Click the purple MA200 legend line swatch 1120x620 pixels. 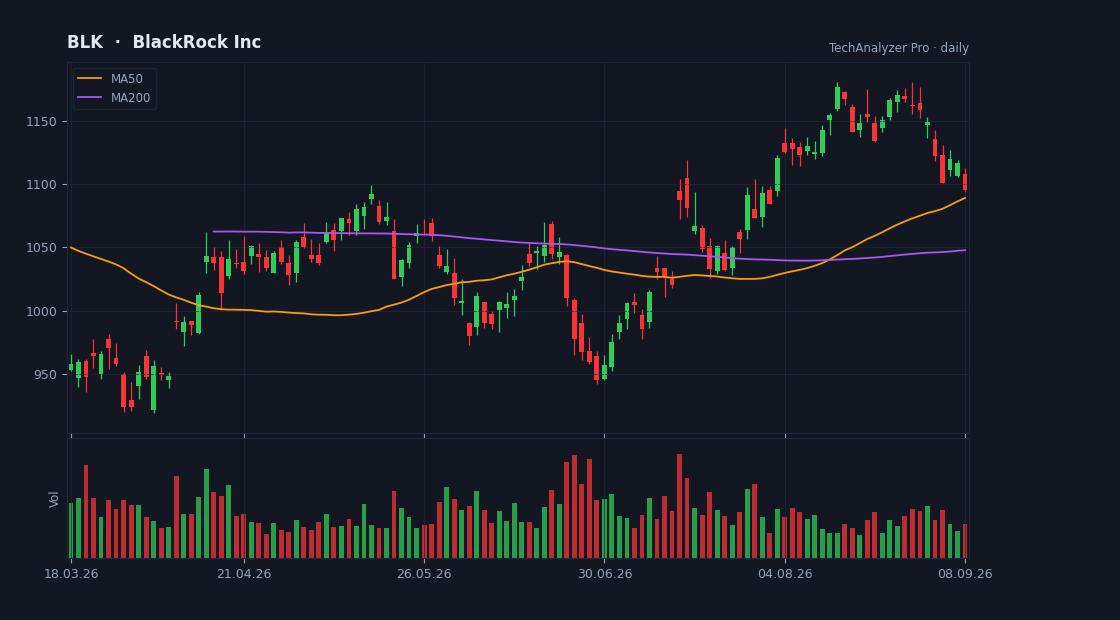tap(89, 98)
